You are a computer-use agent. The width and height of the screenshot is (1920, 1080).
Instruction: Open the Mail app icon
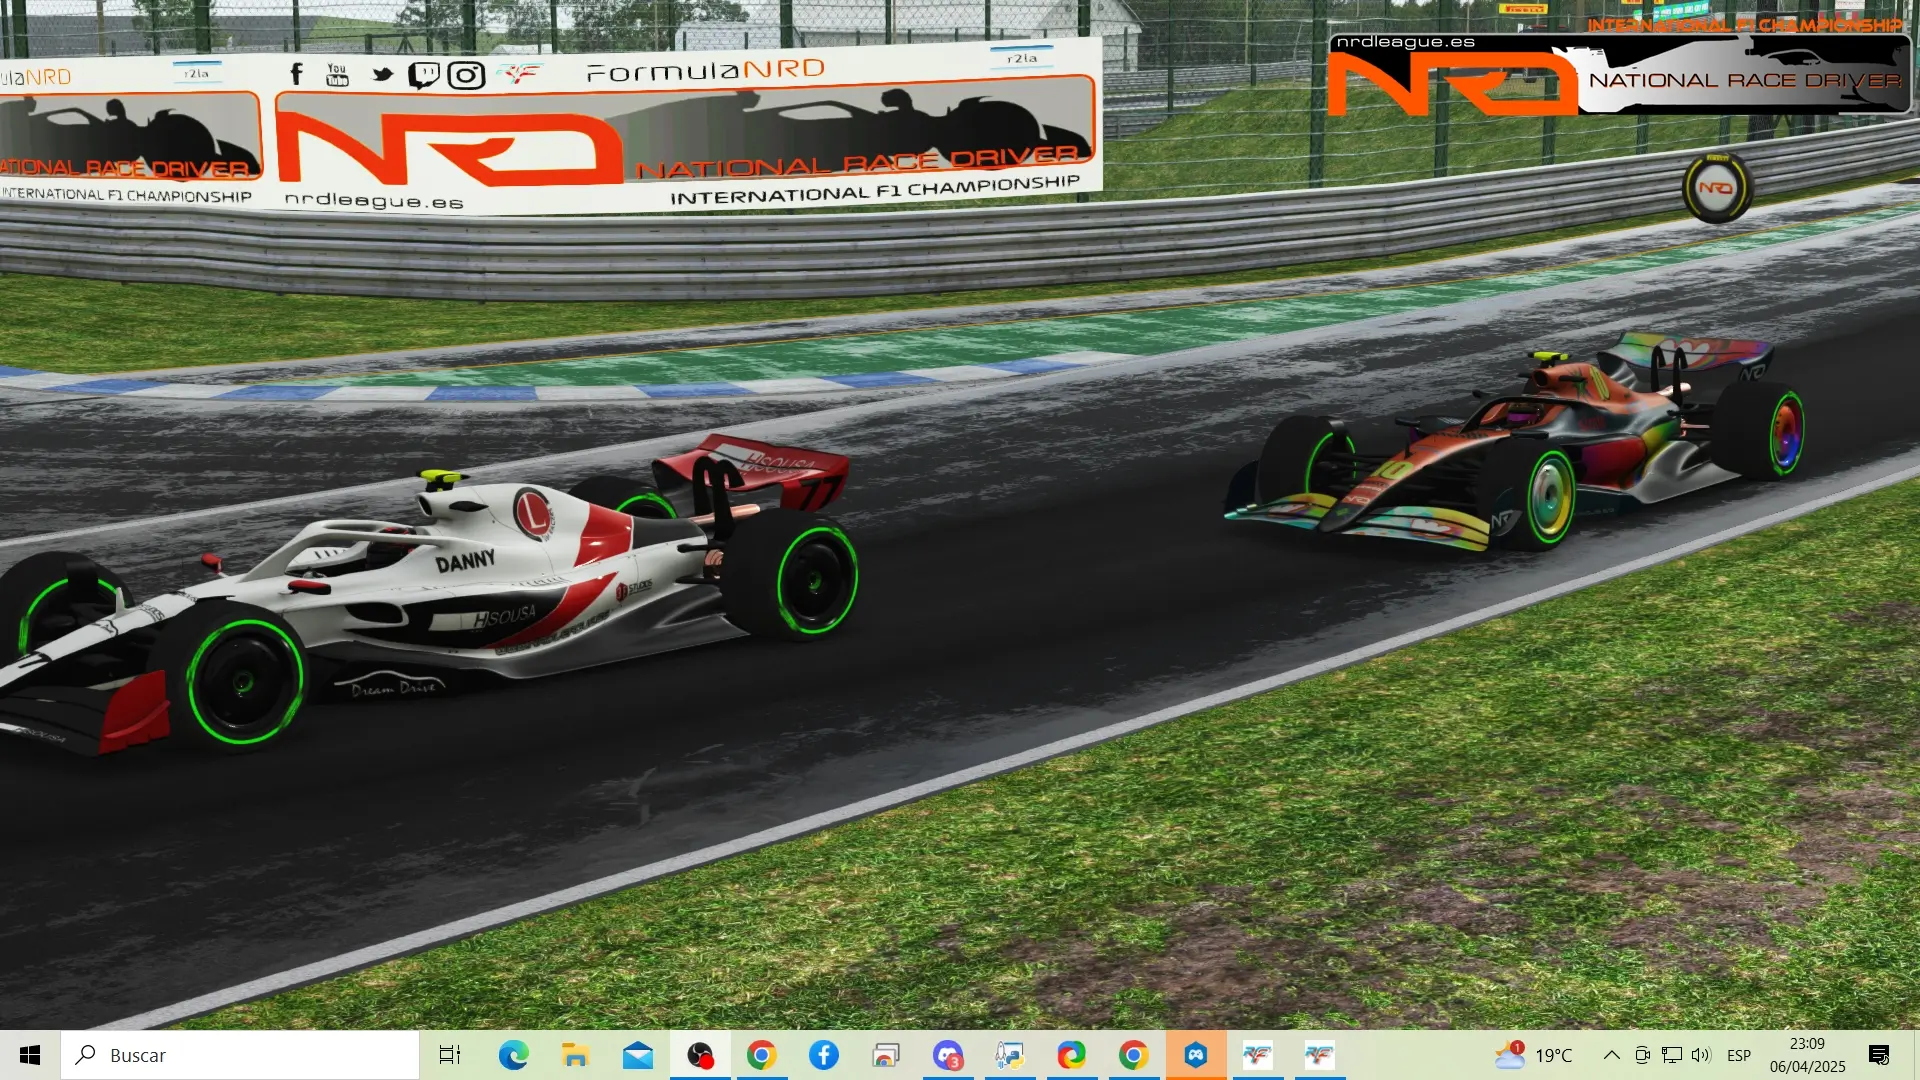(638, 1055)
